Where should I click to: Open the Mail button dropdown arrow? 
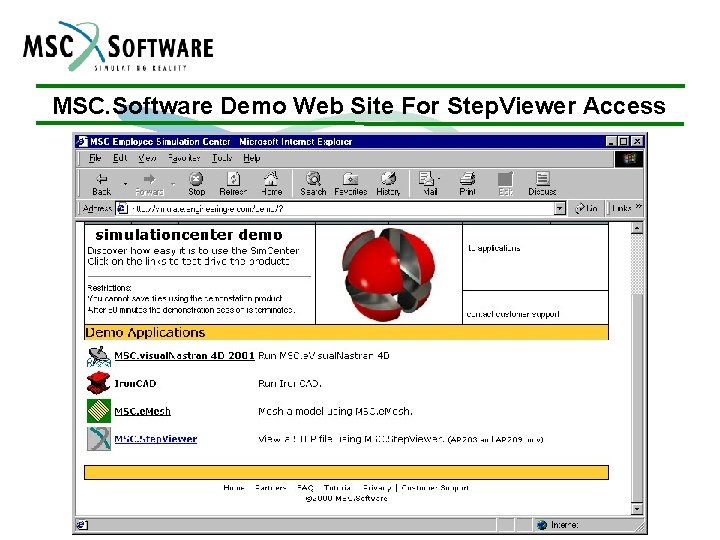point(439,178)
